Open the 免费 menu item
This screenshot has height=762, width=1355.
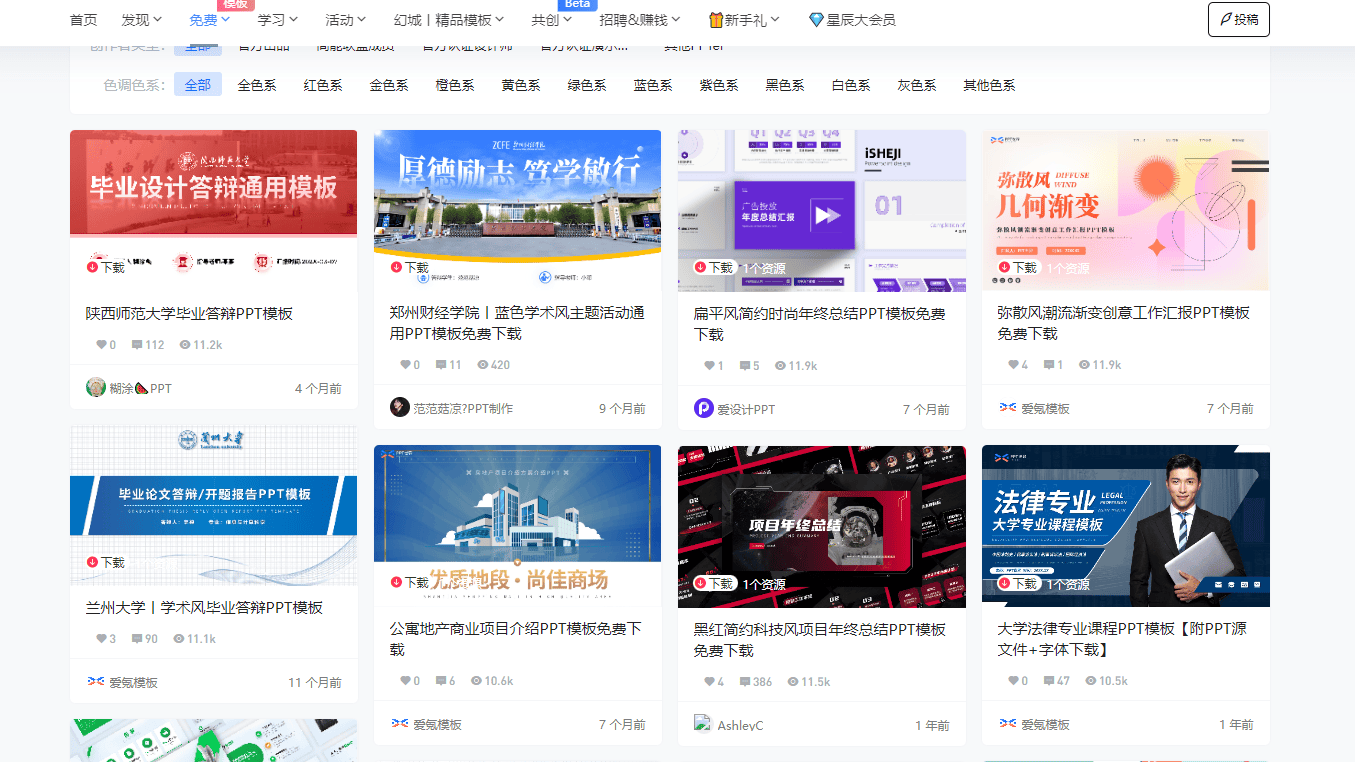(209, 20)
